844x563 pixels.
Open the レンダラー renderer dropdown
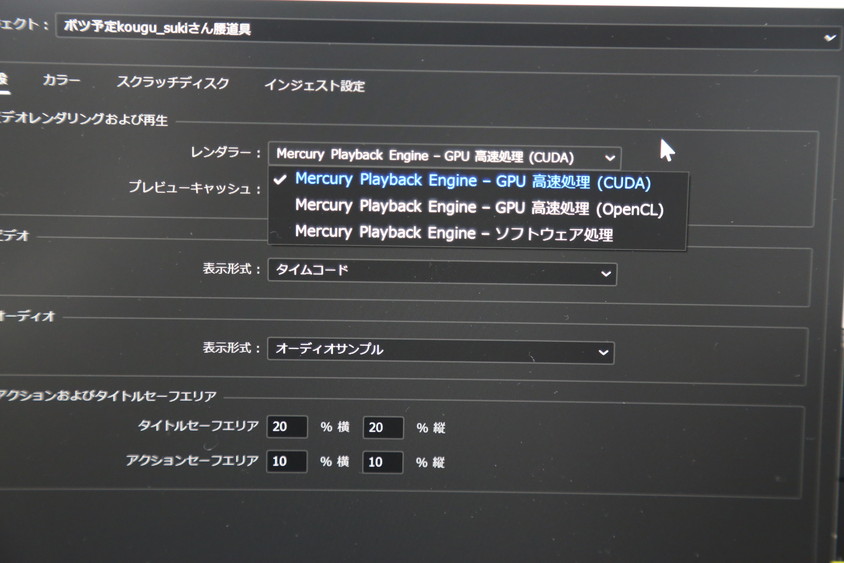click(x=445, y=157)
